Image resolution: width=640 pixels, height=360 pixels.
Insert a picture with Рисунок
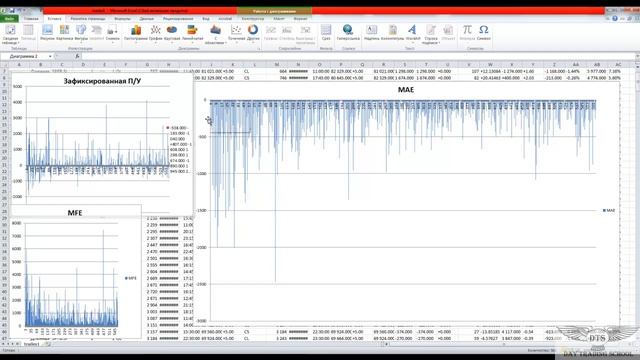47,33
